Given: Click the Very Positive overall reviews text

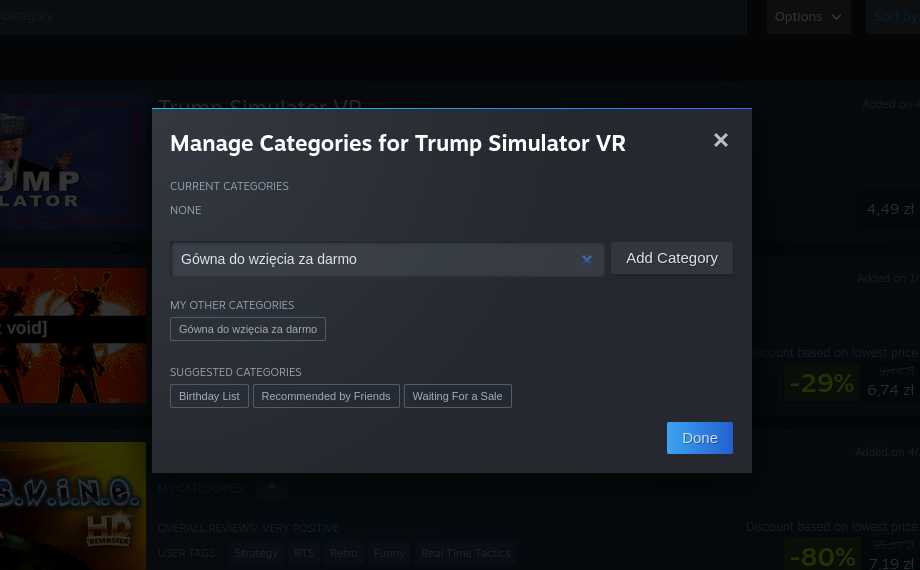Looking at the screenshot, I should point(300,528).
